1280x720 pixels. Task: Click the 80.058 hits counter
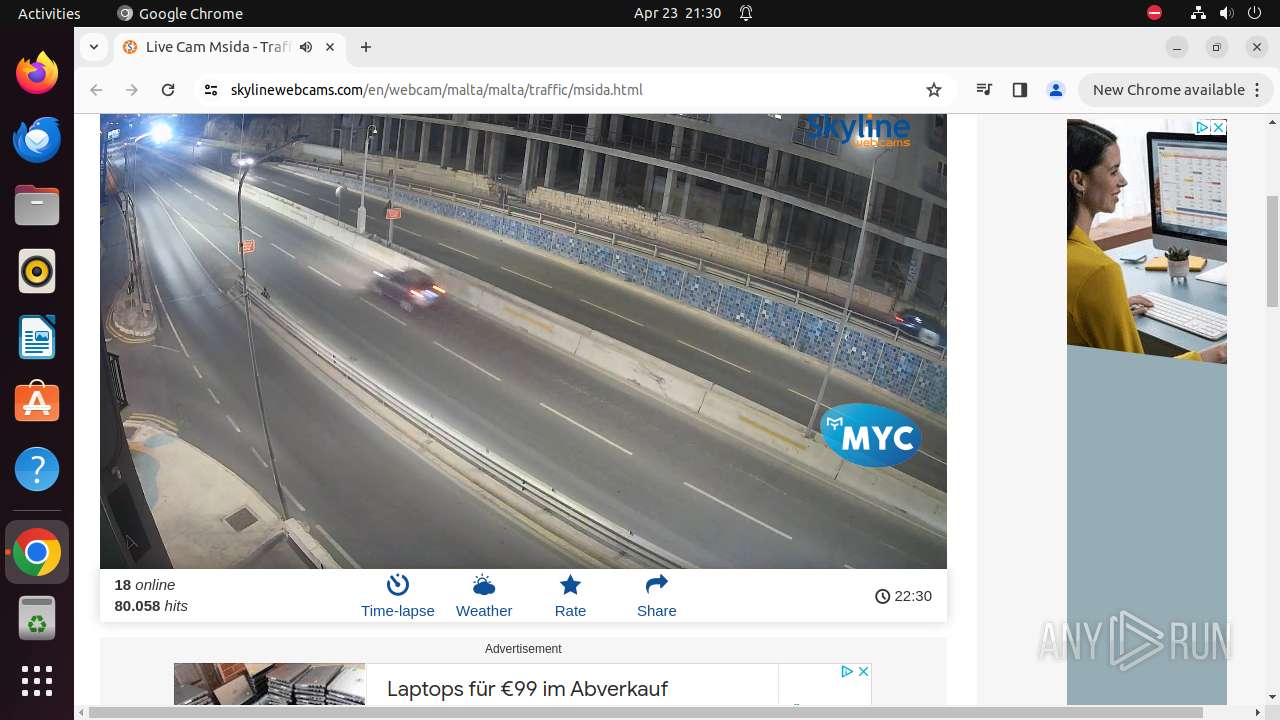(x=151, y=606)
